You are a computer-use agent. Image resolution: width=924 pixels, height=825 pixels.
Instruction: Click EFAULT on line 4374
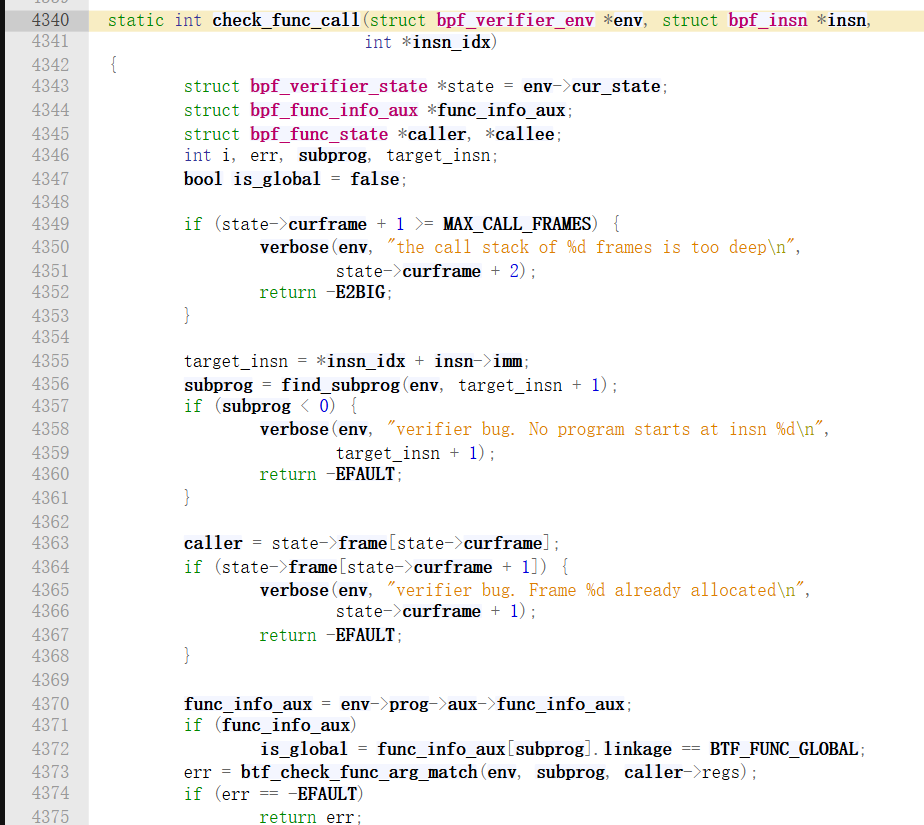click(327, 794)
